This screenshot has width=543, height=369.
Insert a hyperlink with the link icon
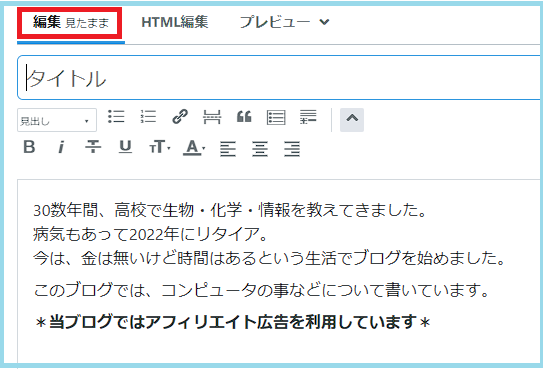(180, 117)
